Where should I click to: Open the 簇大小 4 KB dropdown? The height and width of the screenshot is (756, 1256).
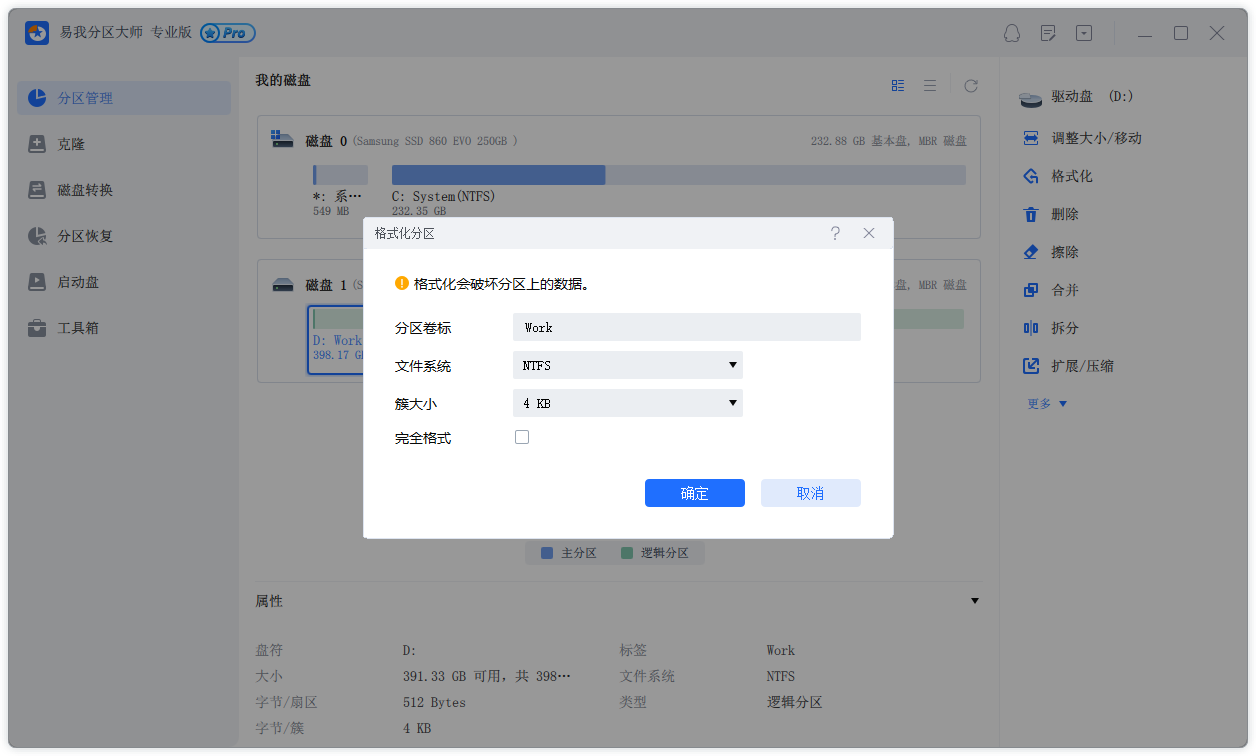point(627,403)
